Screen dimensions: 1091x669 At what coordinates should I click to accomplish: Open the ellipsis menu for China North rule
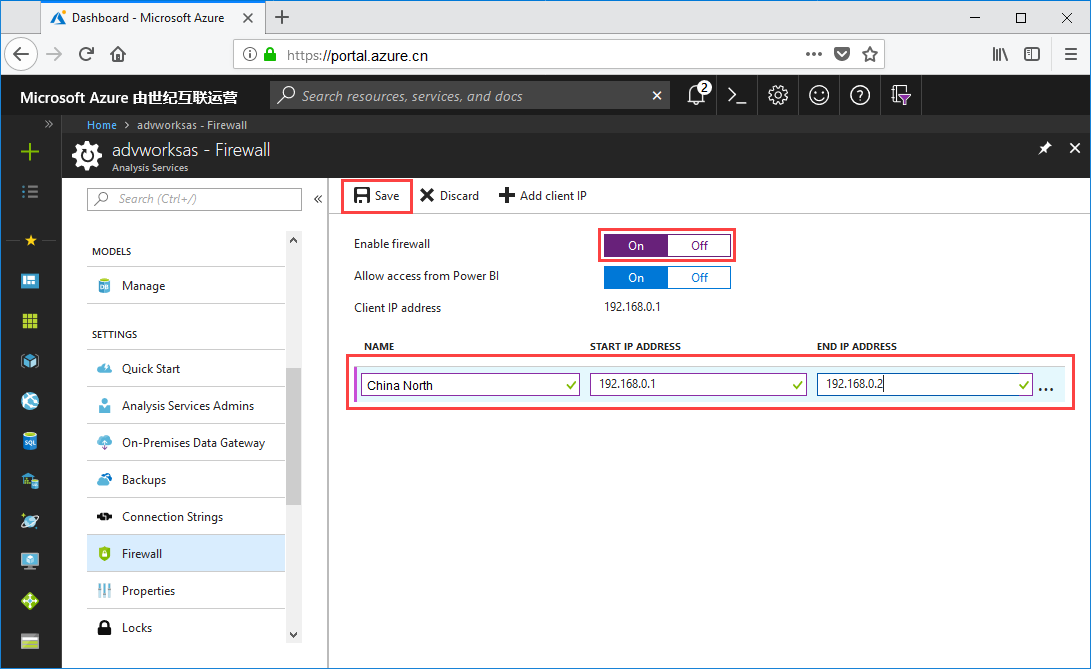pyautogui.click(x=1046, y=388)
